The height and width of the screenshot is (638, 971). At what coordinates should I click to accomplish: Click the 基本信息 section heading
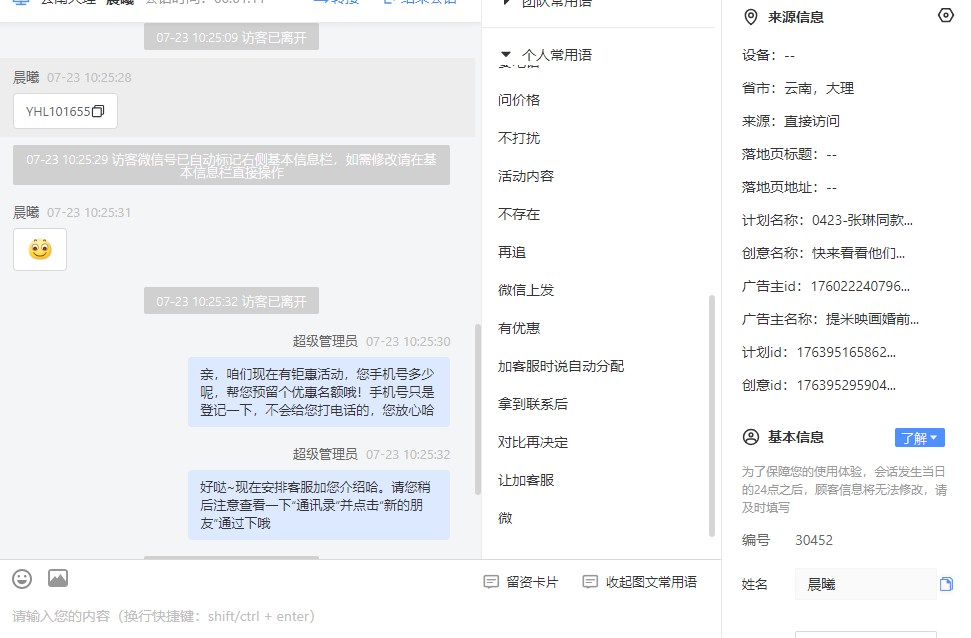pyautogui.click(x=796, y=437)
